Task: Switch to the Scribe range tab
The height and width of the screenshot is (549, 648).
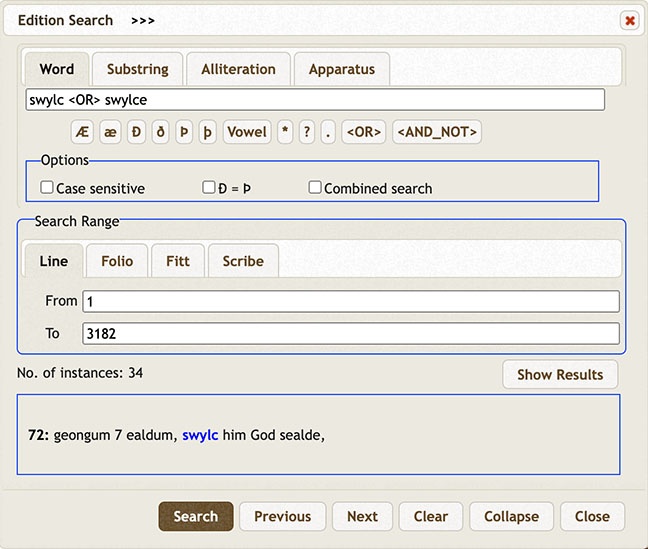Action: (243, 261)
